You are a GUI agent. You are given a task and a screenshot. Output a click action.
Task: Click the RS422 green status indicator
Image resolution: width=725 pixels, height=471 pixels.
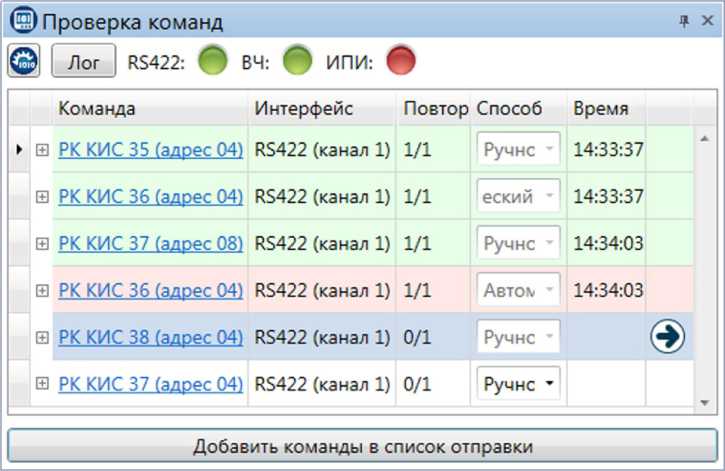point(213,60)
